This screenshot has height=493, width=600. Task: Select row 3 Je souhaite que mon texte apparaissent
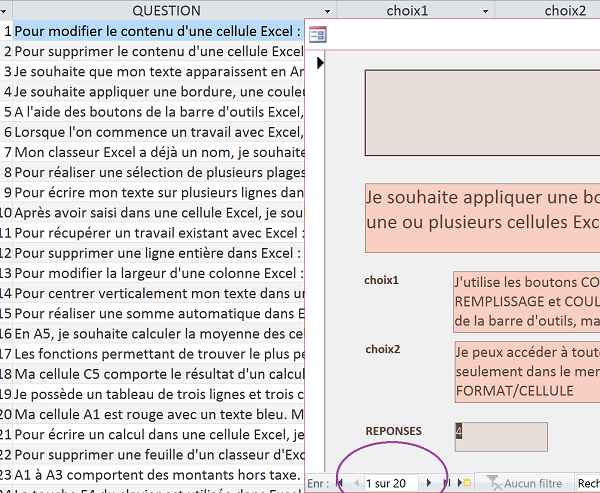[158, 72]
